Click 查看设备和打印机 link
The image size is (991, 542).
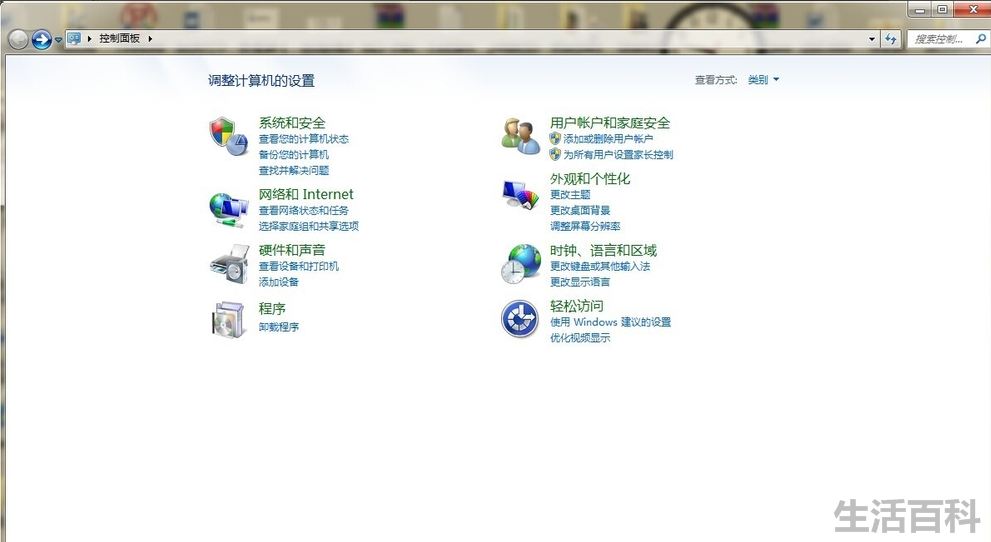click(x=298, y=266)
